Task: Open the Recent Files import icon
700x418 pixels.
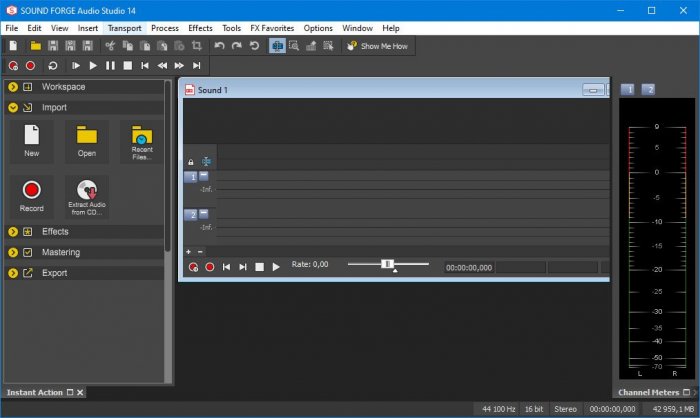Action: (x=141, y=137)
